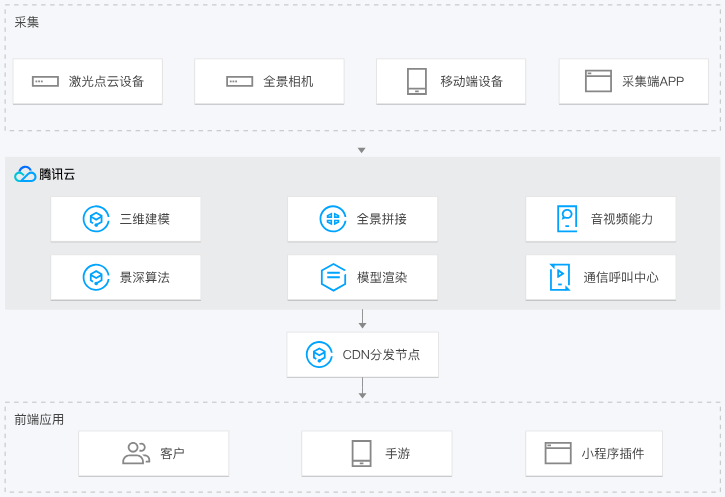Select the 移动端设备 tablet icon

click(x=417, y=81)
